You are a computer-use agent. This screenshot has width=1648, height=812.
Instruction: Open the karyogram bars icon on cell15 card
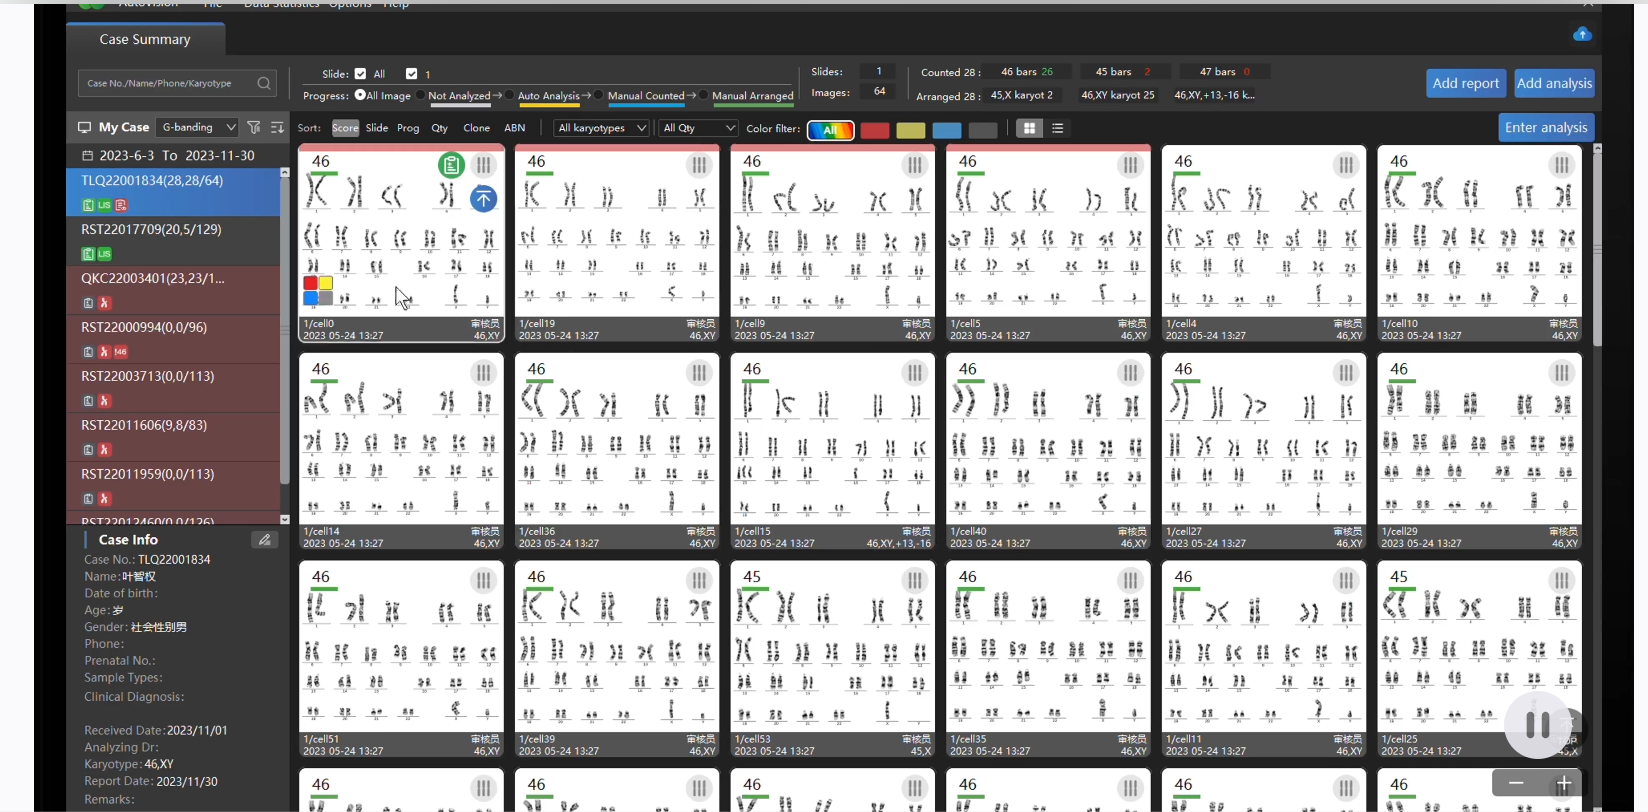point(915,373)
